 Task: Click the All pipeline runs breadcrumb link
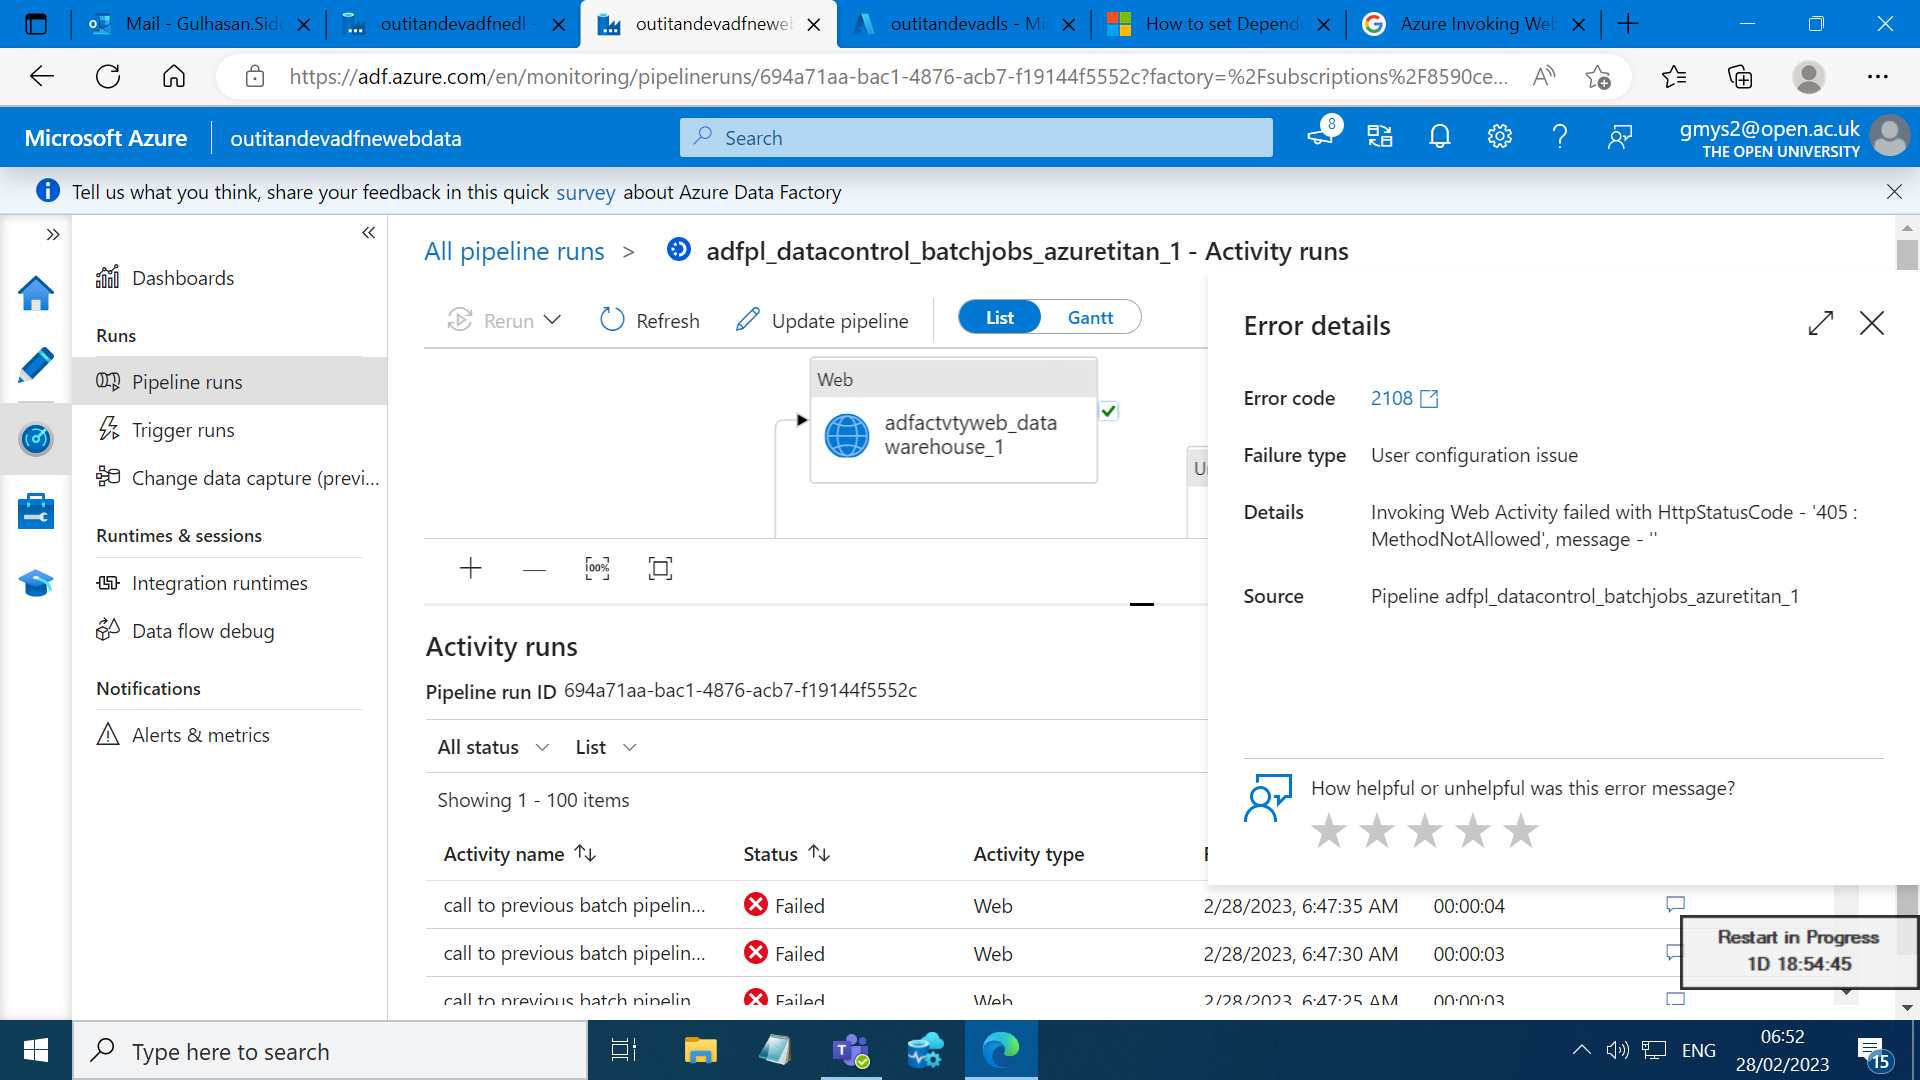(x=514, y=251)
